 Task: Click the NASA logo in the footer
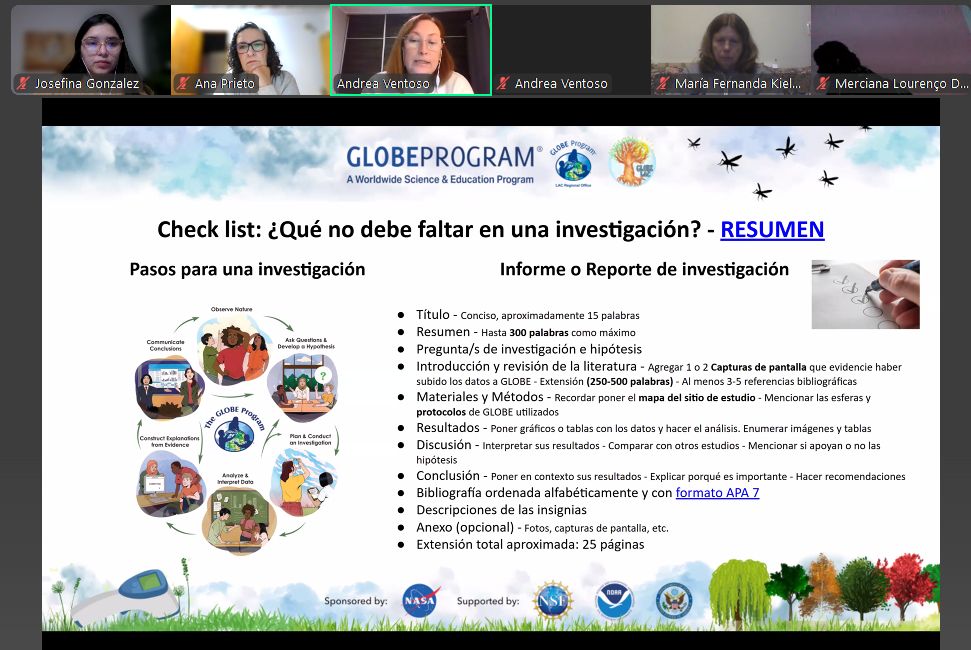[420, 600]
